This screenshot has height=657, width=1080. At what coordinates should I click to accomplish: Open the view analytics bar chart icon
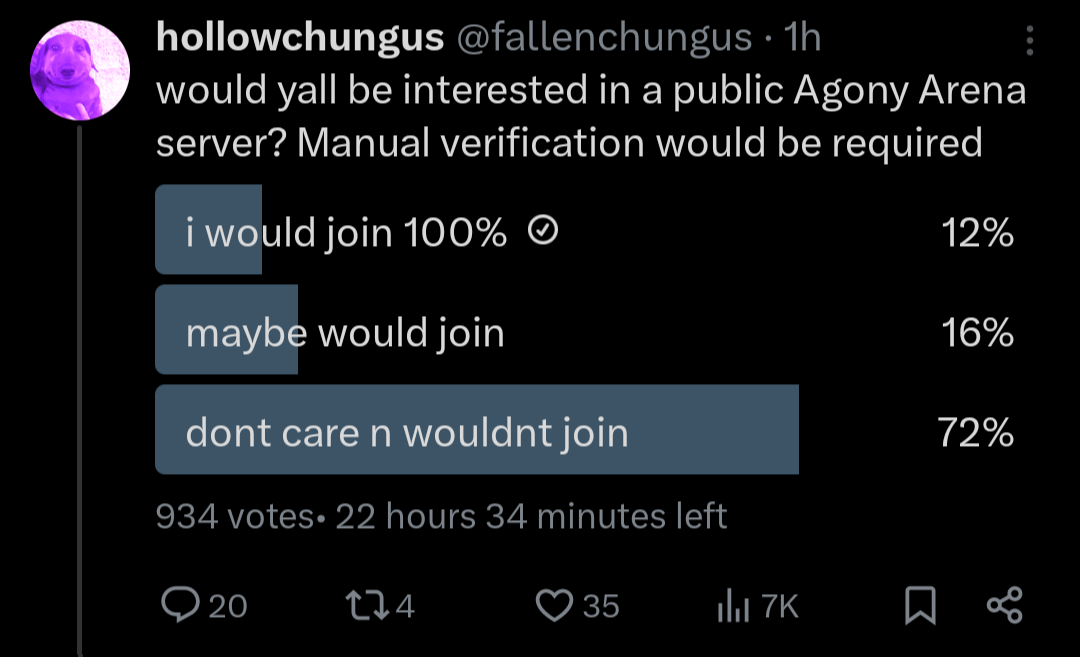click(x=733, y=605)
